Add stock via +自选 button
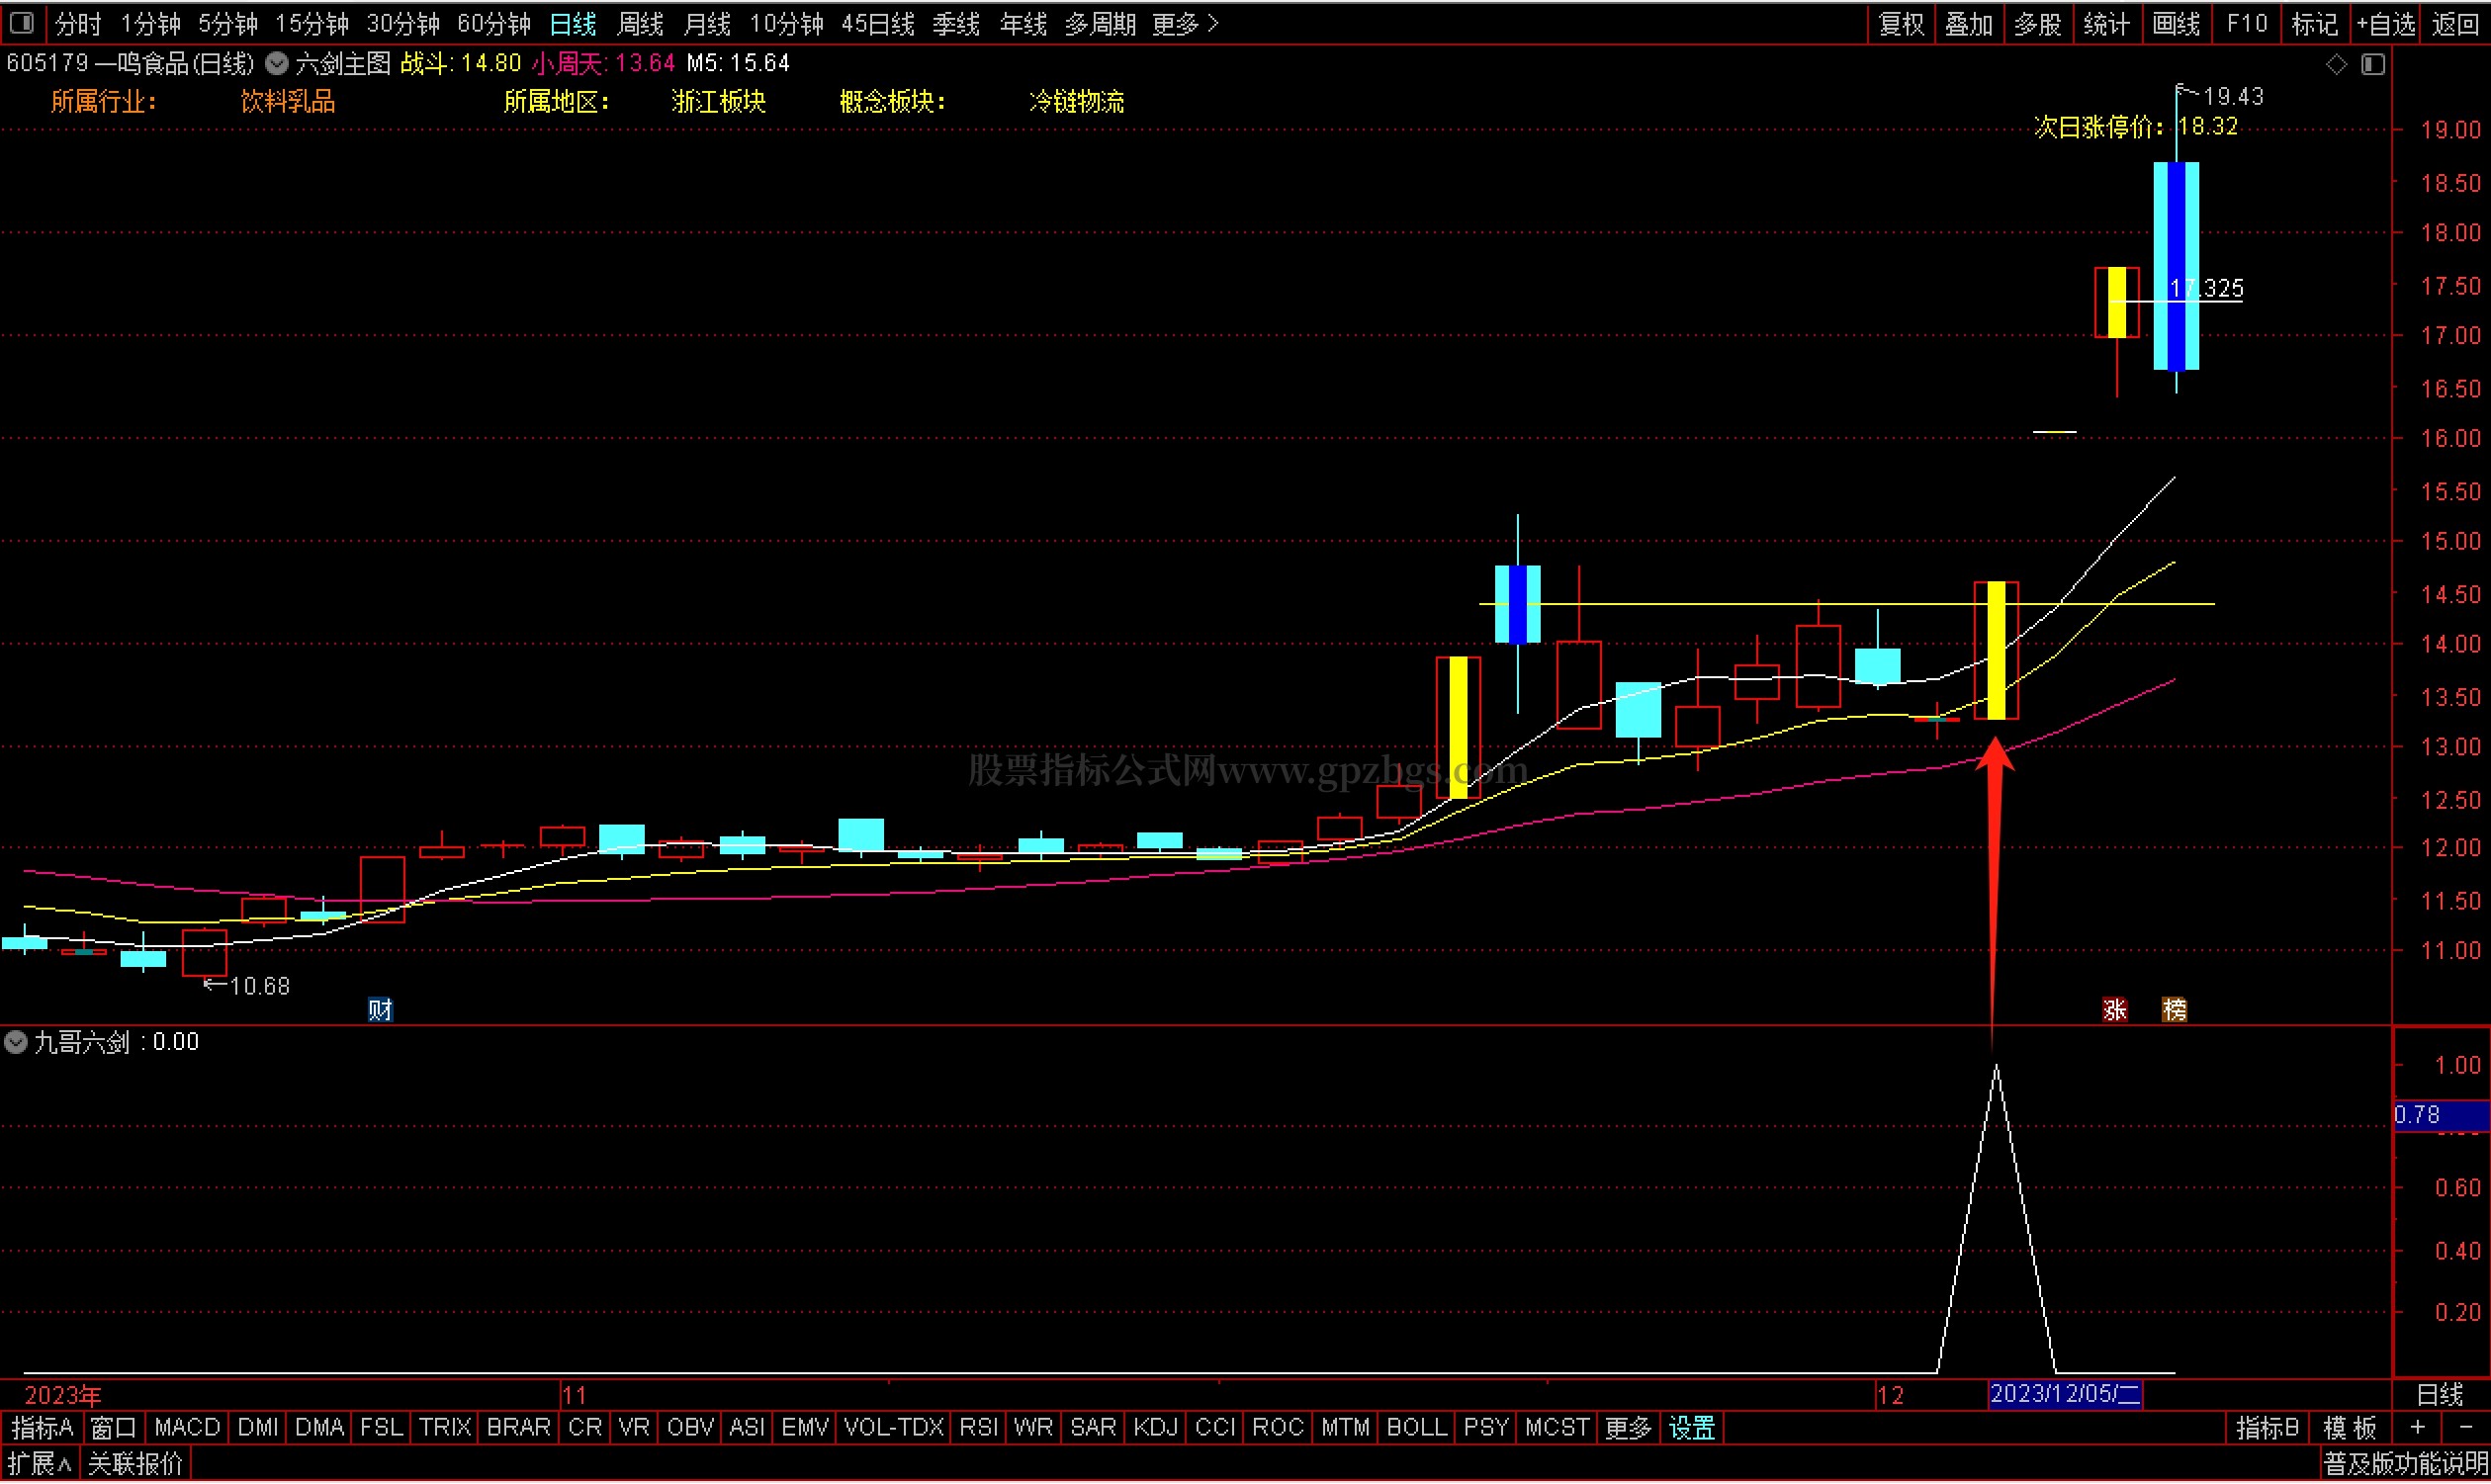 click(x=2385, y=23)
